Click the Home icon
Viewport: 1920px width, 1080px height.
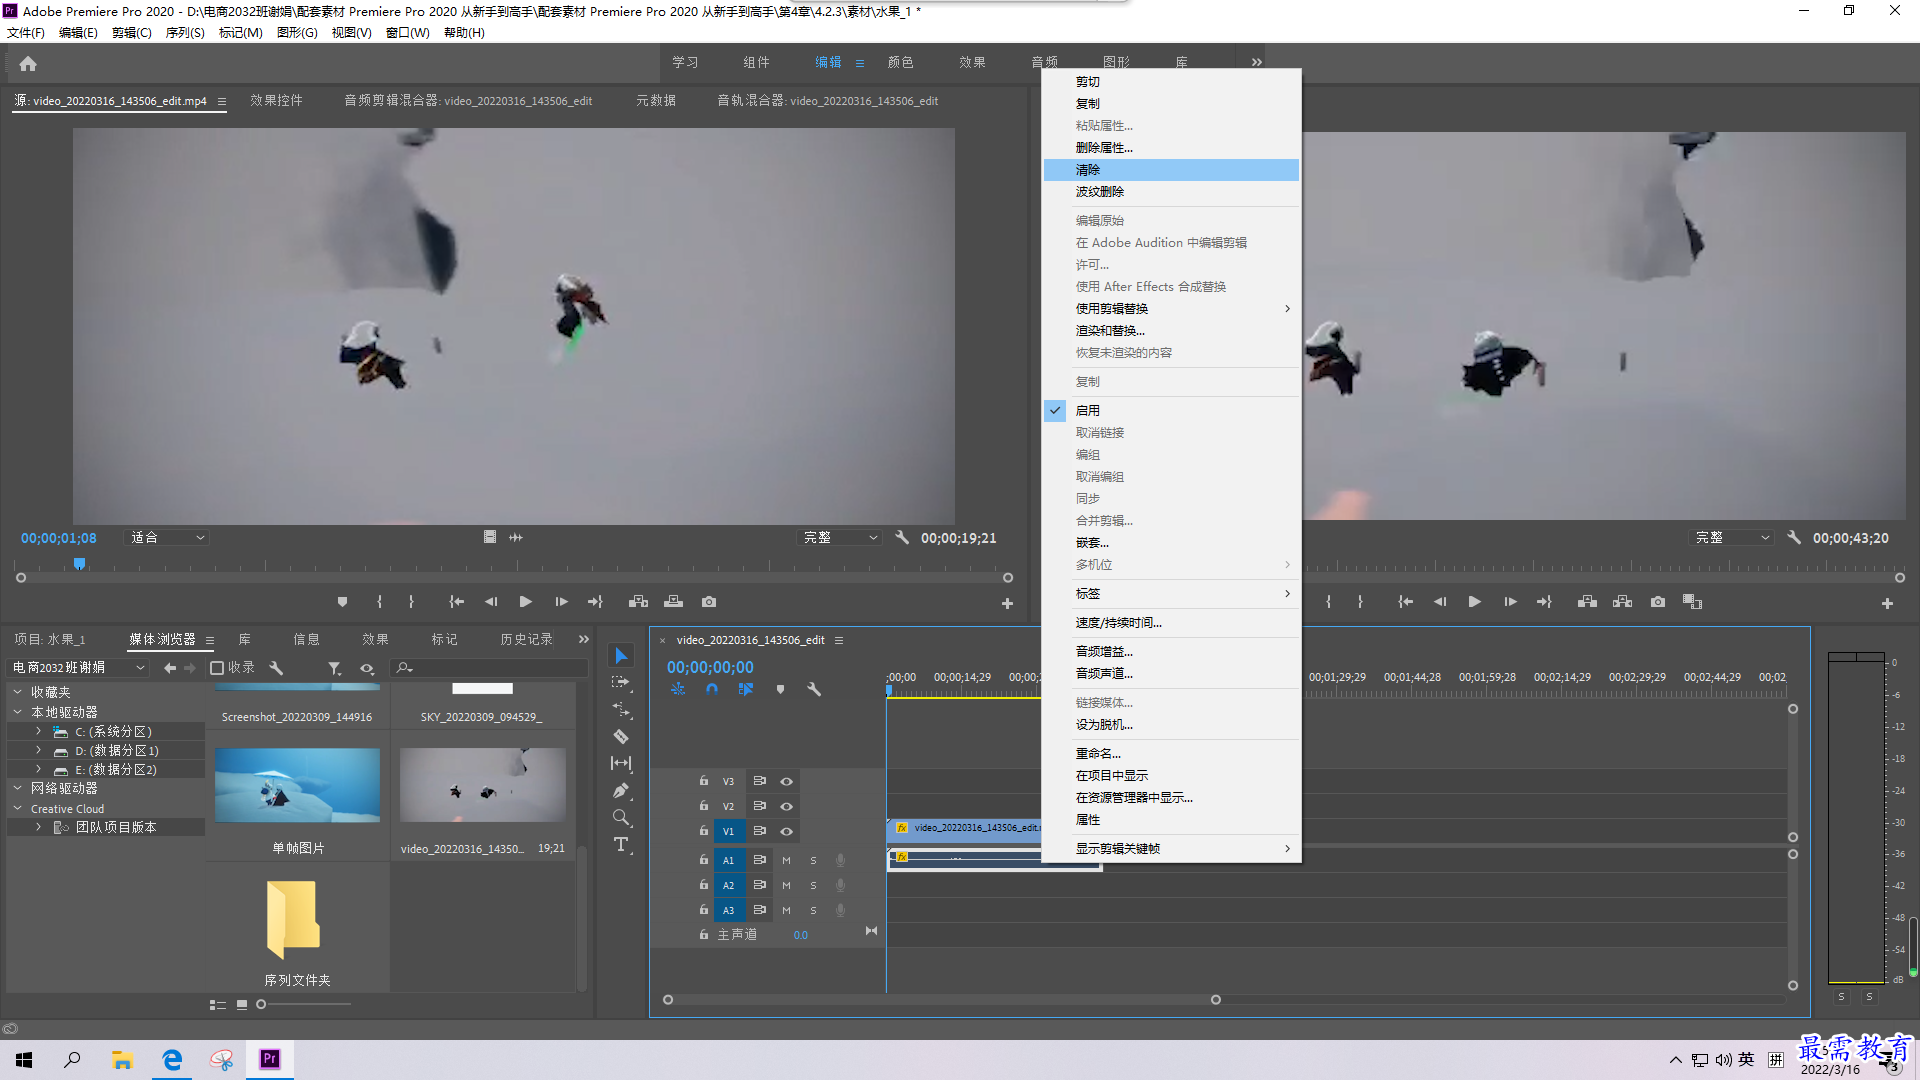[28, 64]
